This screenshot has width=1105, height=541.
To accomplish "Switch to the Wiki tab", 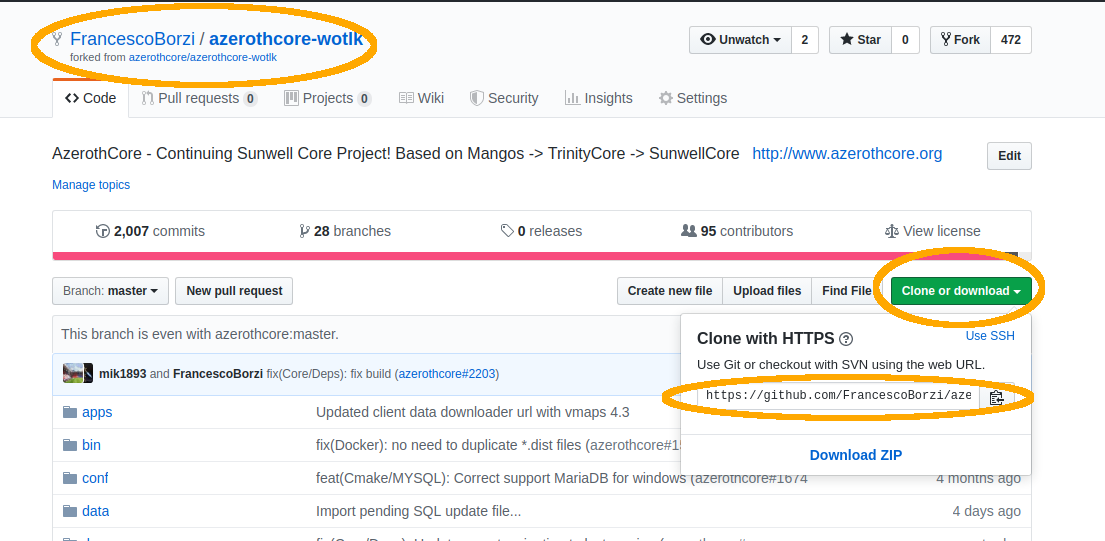I will (421, 99).
